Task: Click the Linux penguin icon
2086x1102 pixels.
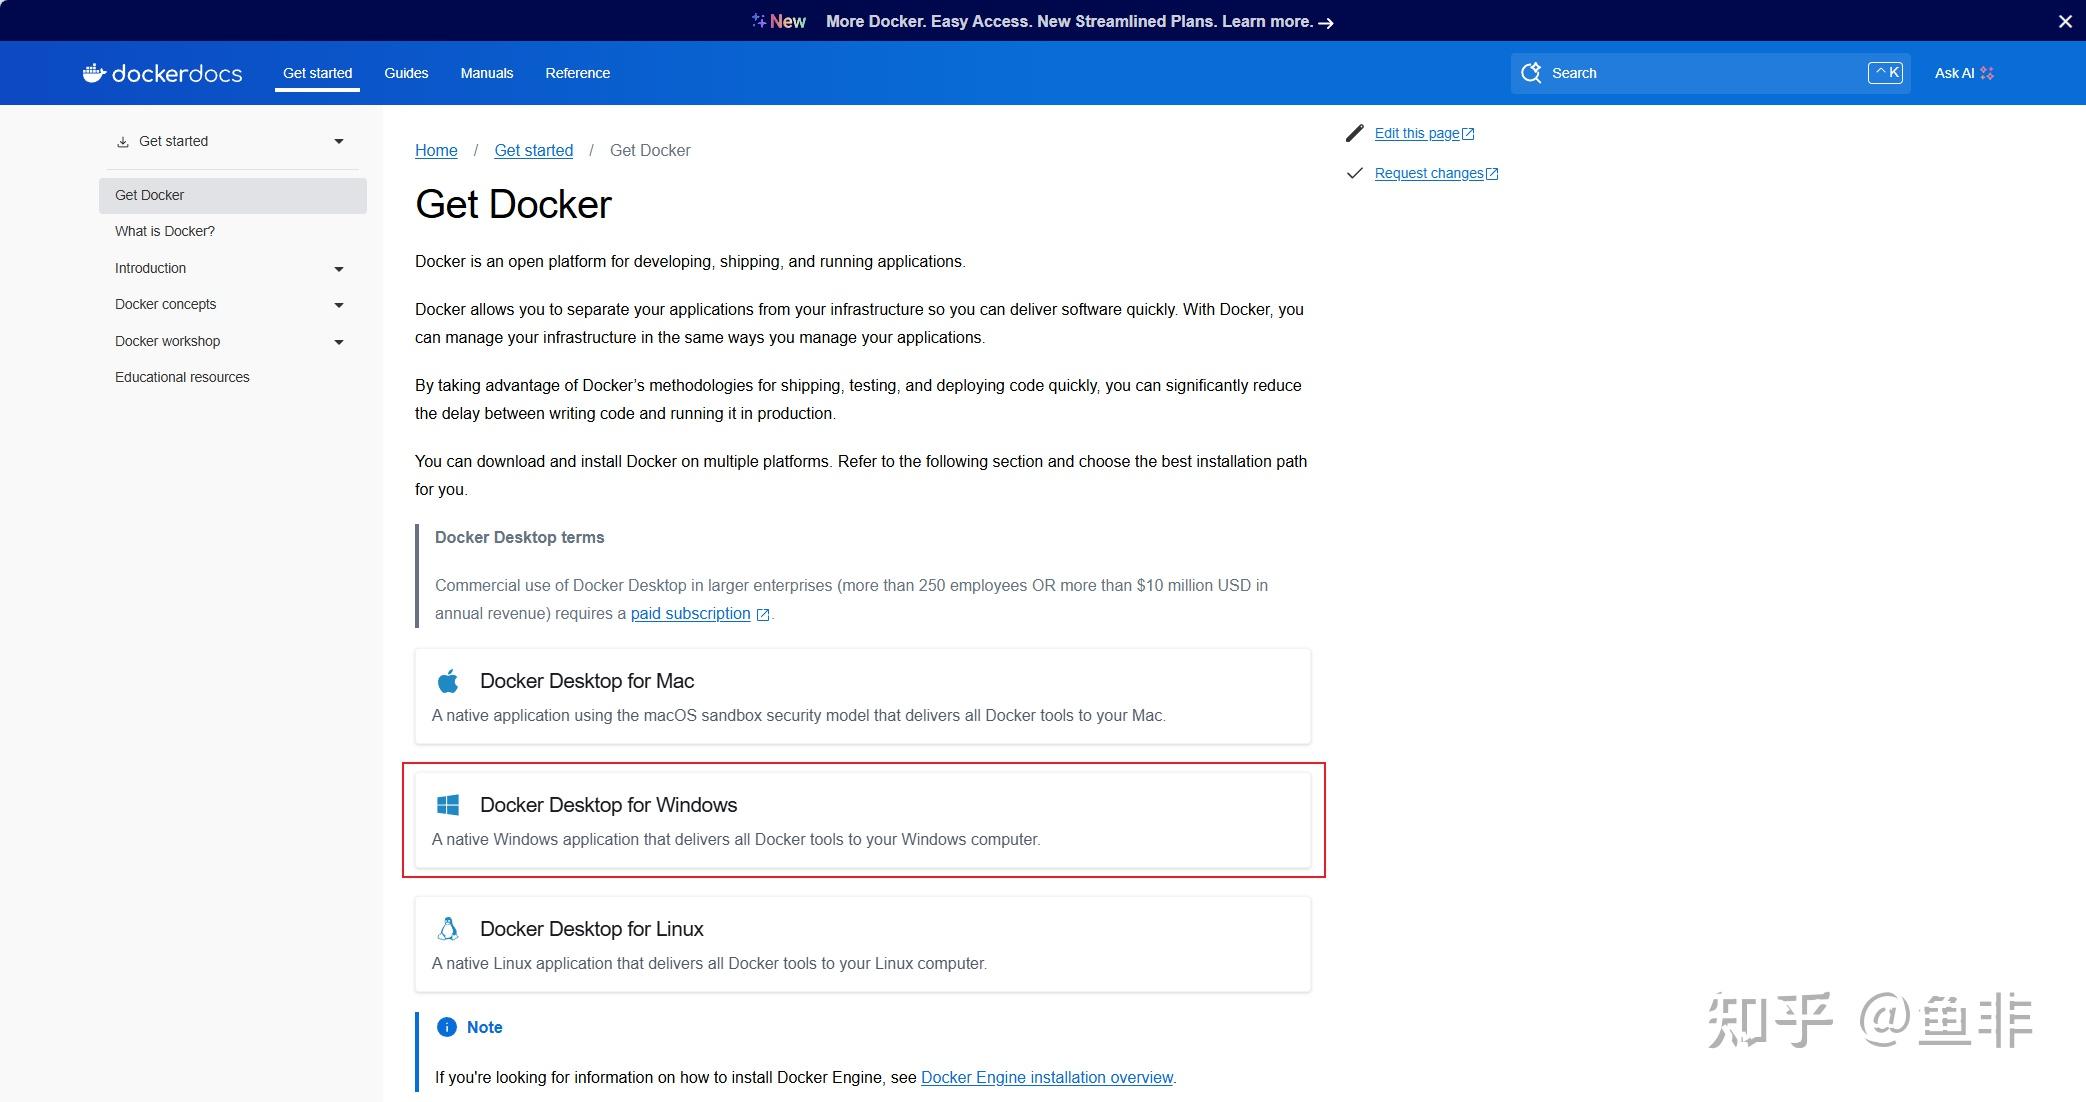Action: click(x=448, y=929)
